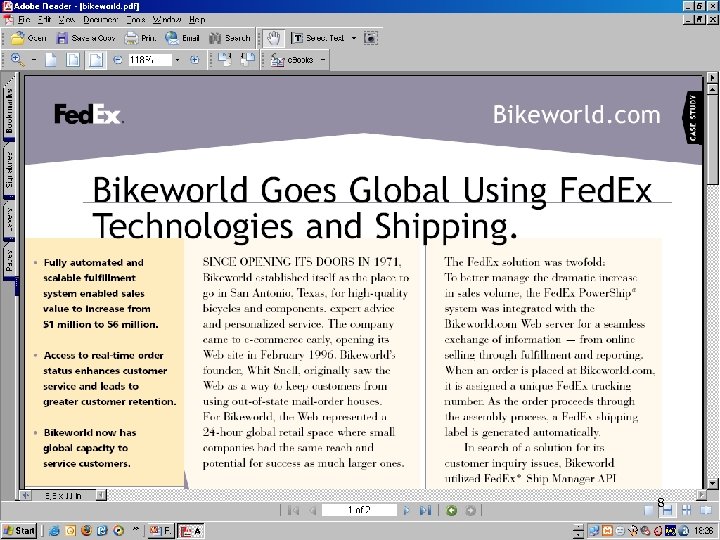Screen dimensions: 720x540
Task: Rotate page clockwise
Action: click(225, 59)
